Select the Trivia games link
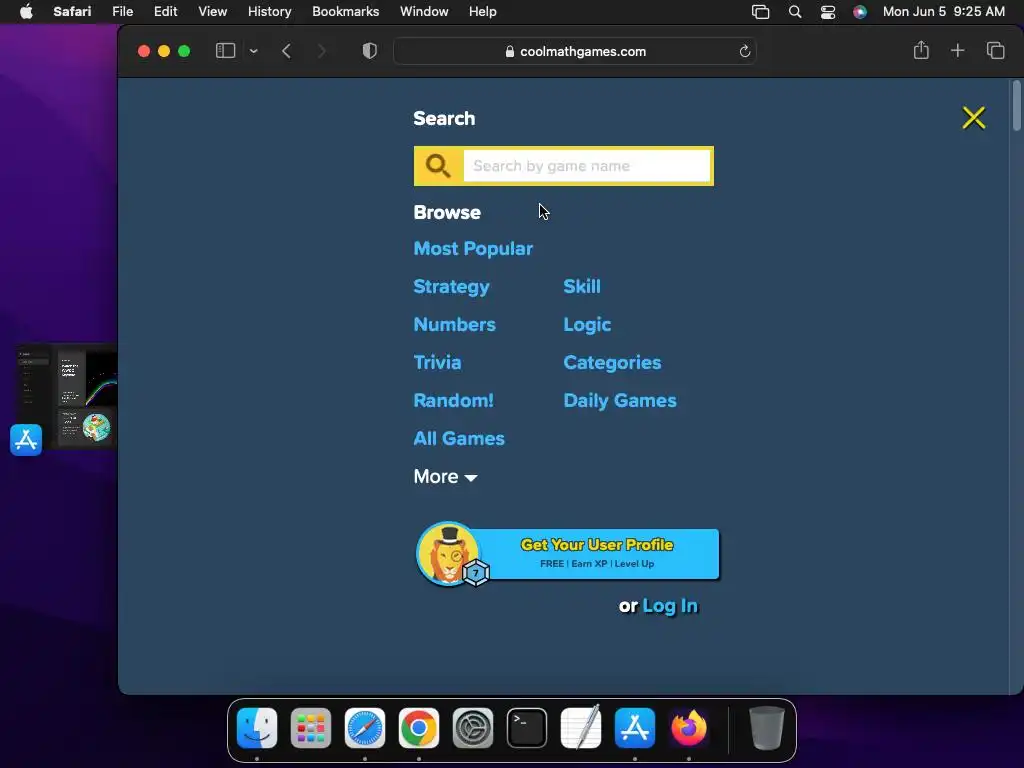Viewport: 1024px width, 768px height. 437,362
